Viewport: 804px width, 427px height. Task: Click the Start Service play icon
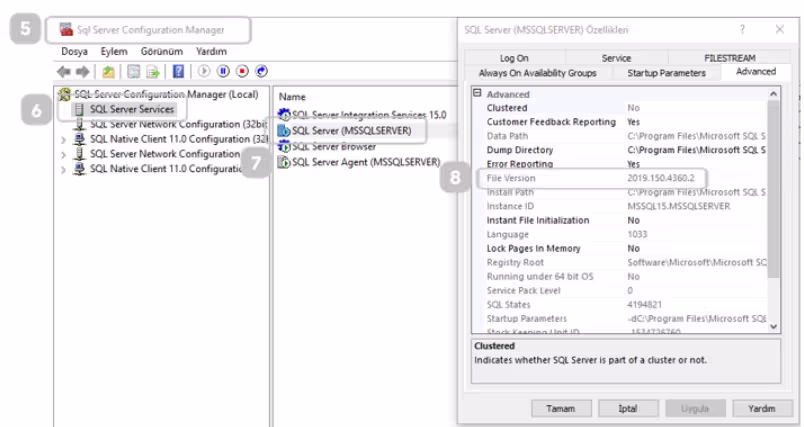coord(204,71)
